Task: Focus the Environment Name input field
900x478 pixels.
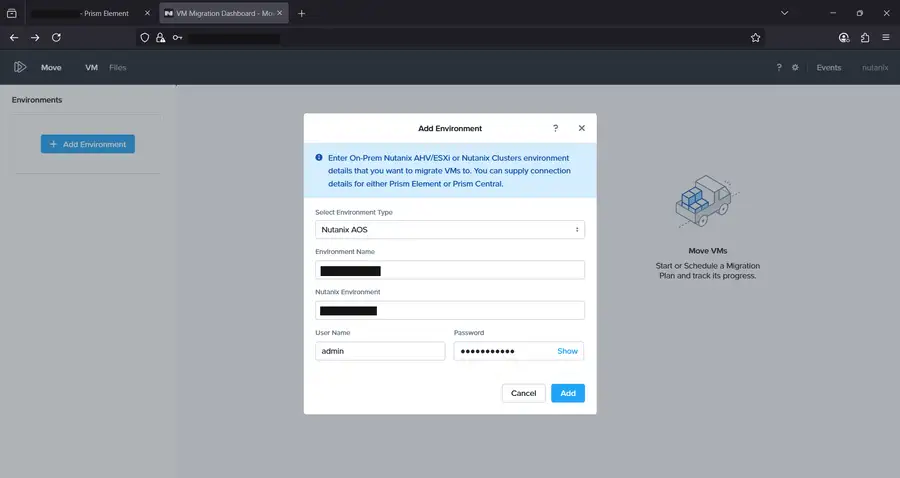Action: 450,270
